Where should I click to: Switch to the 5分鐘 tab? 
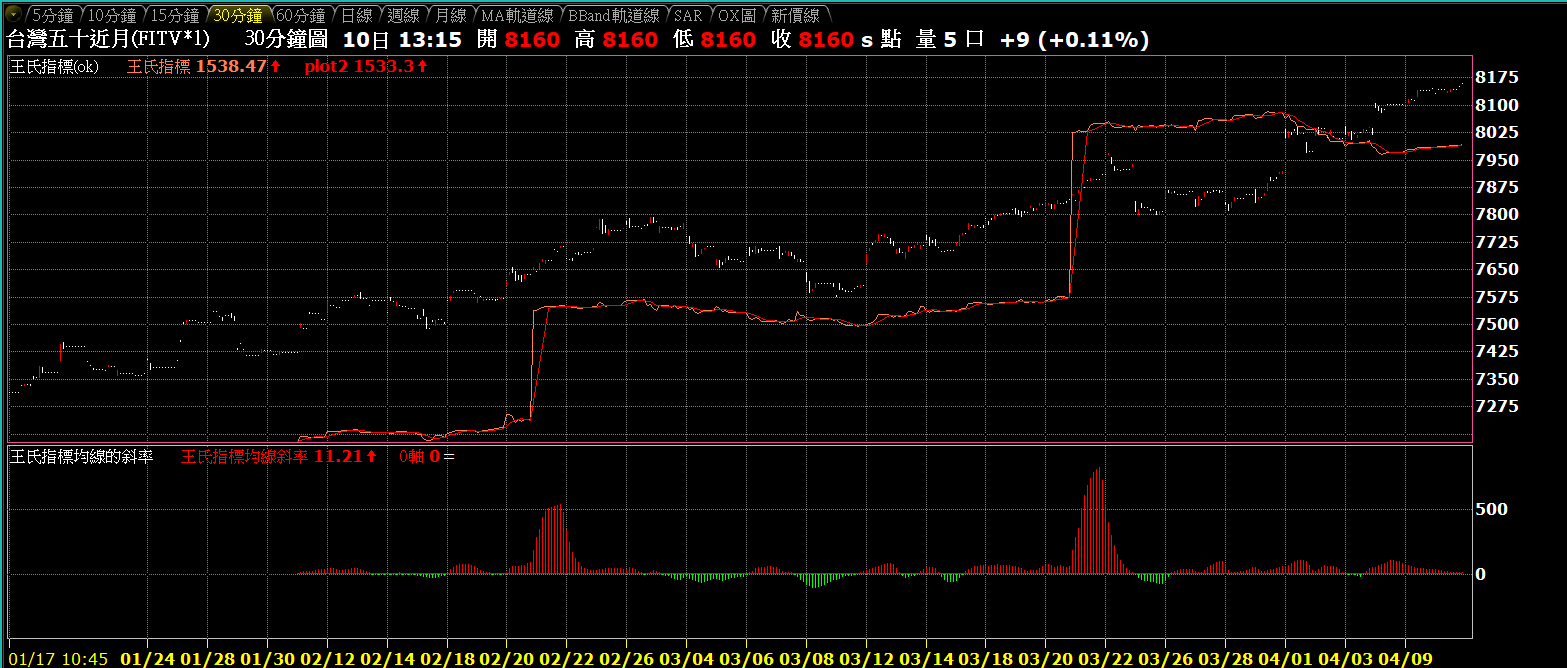[x=51, y=16]
